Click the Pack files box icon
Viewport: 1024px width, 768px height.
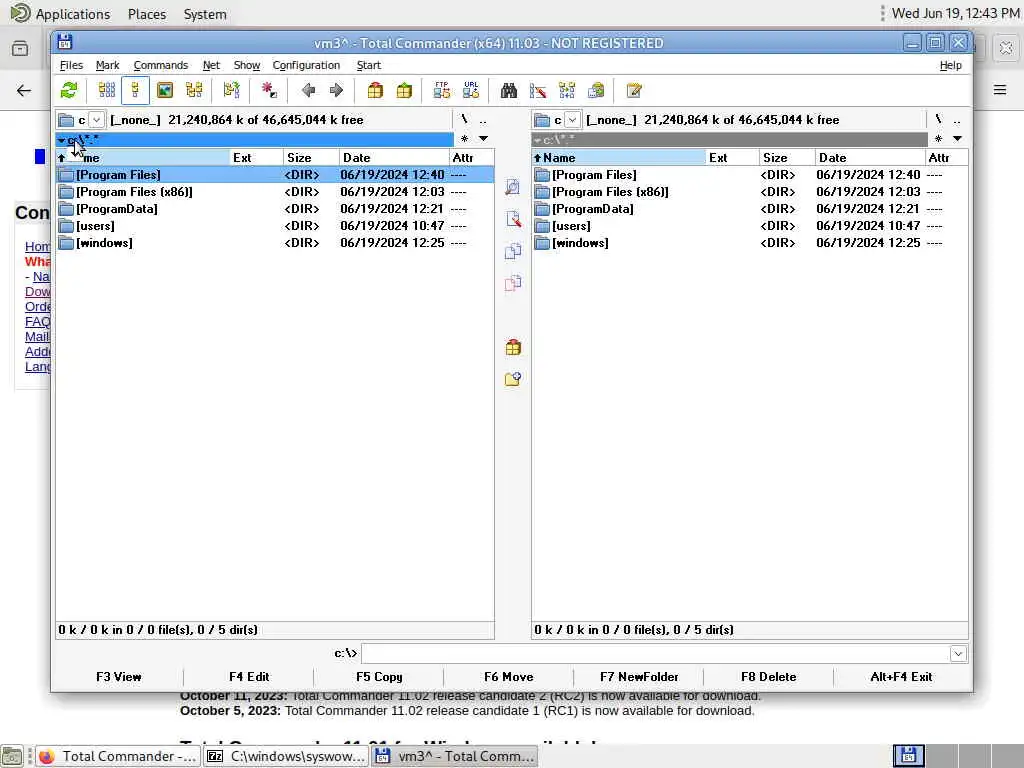[x=375, y=90]
